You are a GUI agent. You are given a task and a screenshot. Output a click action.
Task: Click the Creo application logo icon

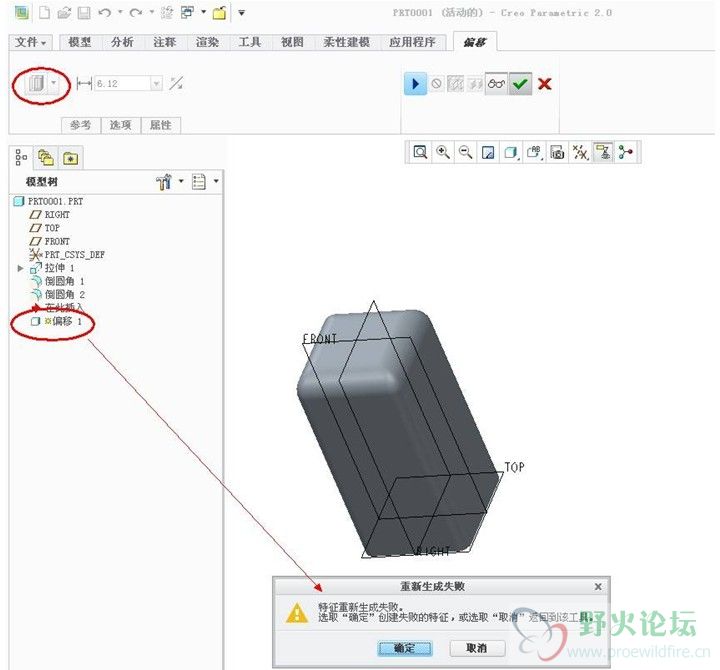tap(21, 12)
